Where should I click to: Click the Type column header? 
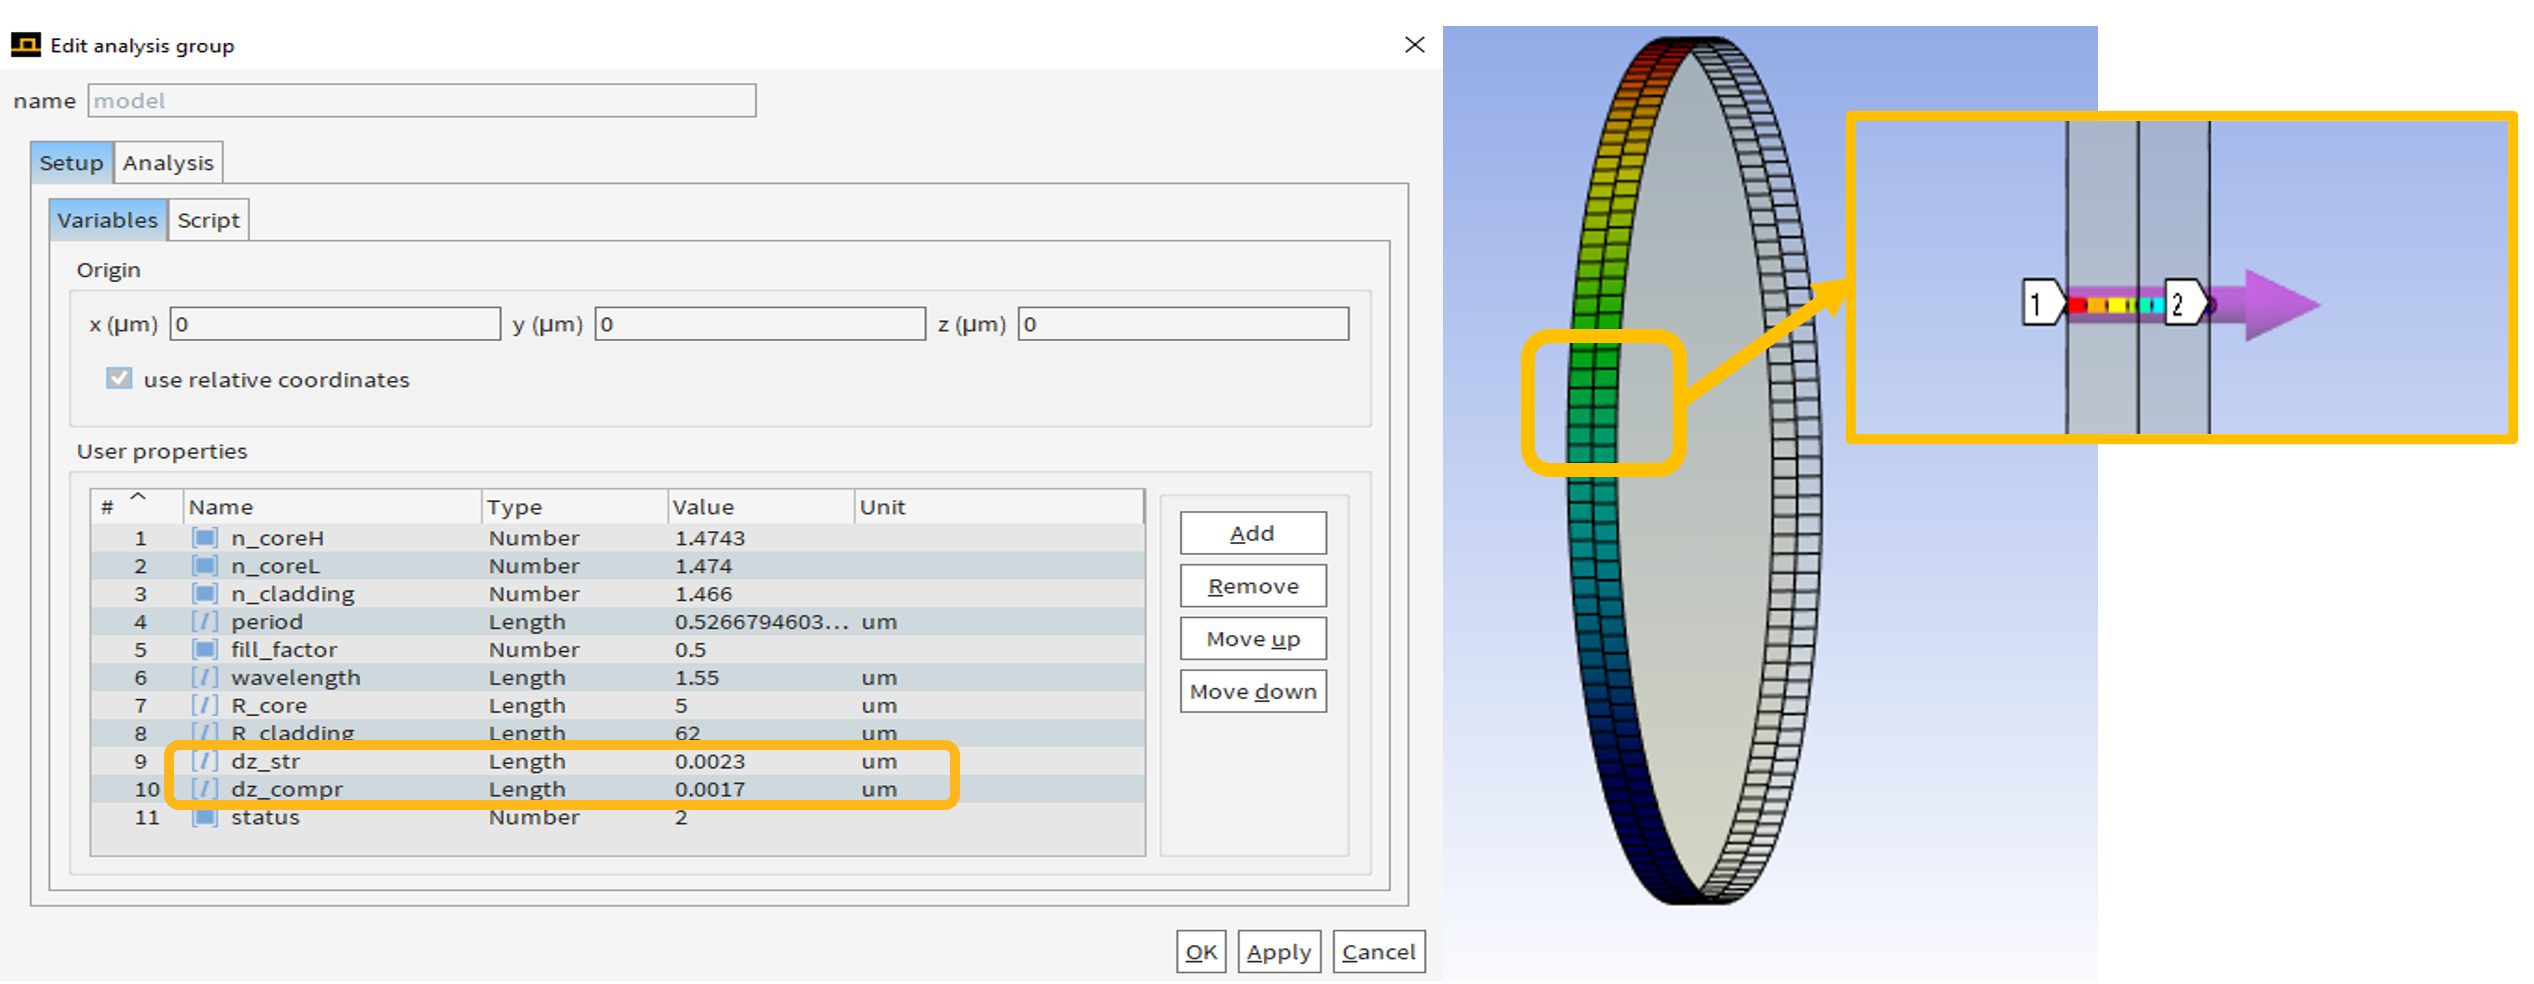(x=575, y=507)
